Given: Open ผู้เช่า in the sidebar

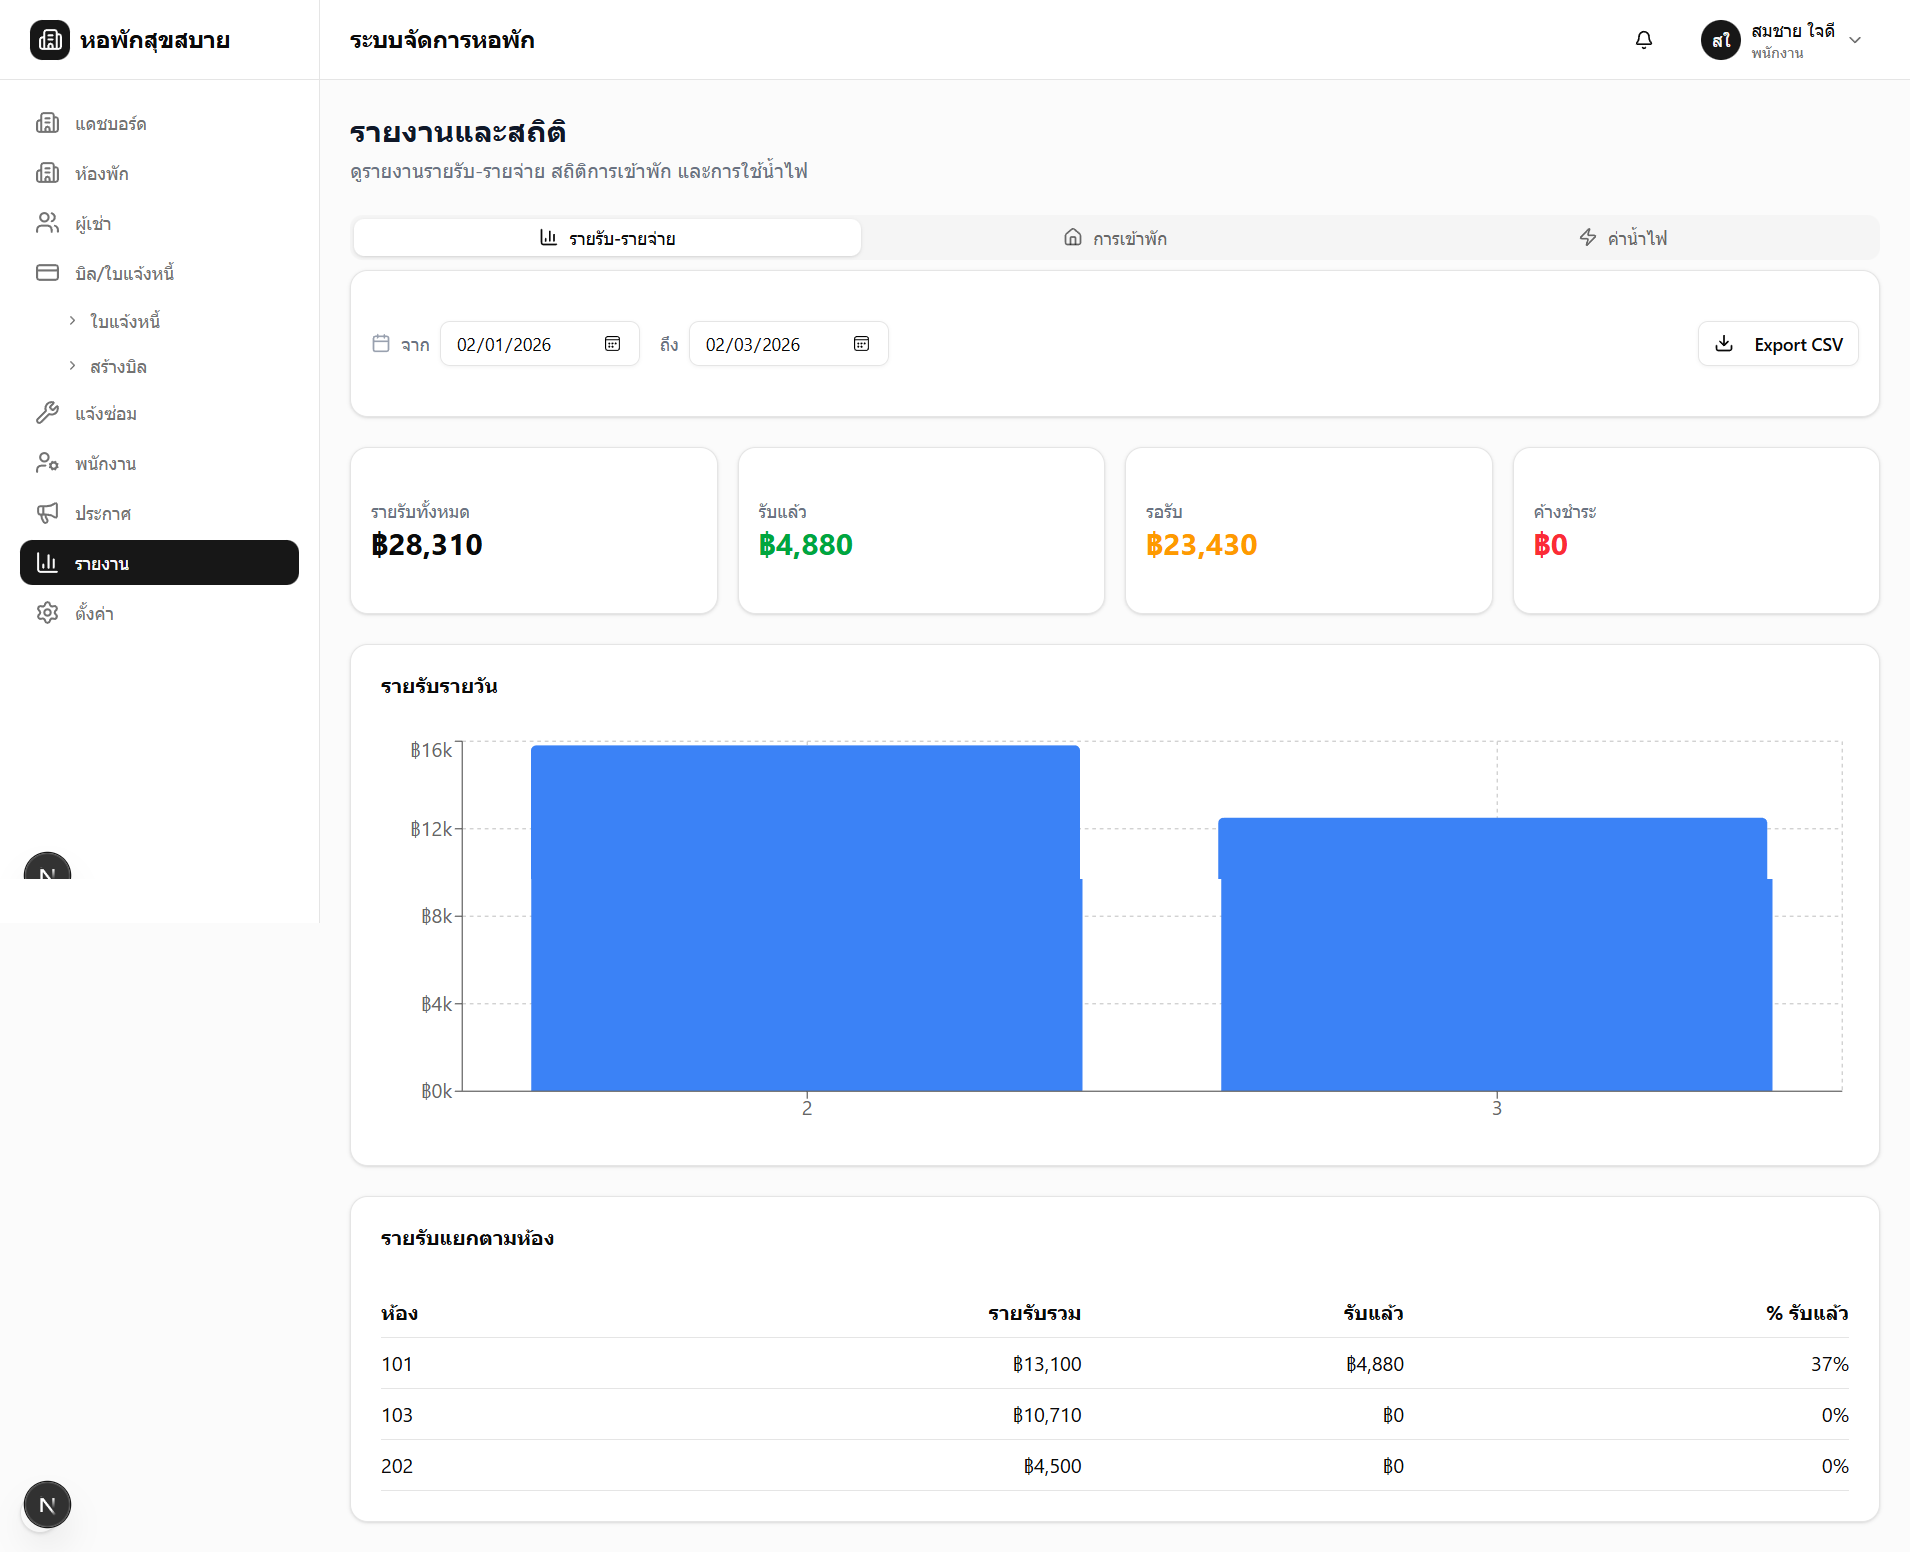Looking at the screenshot, I should [x=159, y=223].
